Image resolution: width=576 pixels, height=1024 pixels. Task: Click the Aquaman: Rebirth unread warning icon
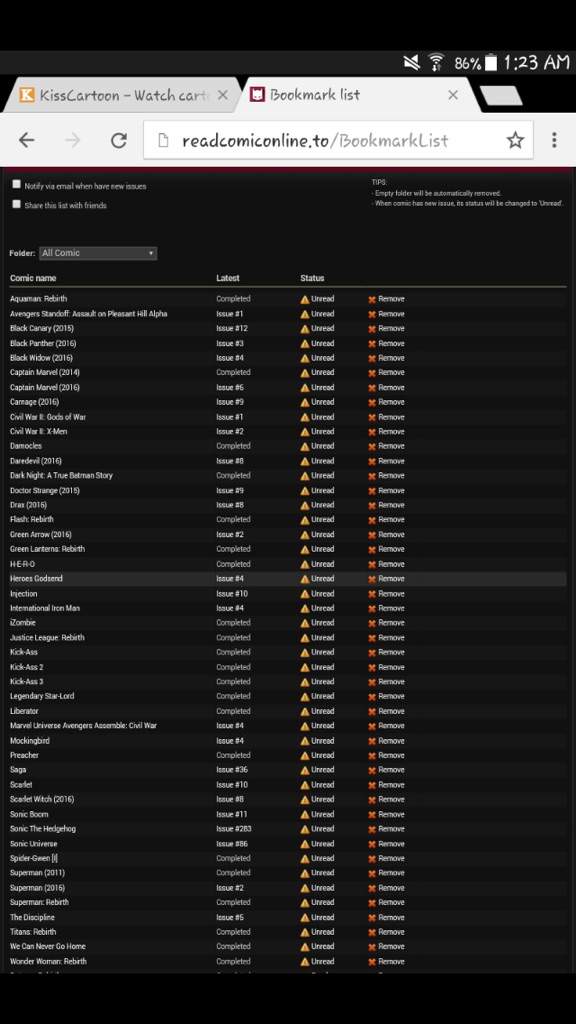coord(304,299)
